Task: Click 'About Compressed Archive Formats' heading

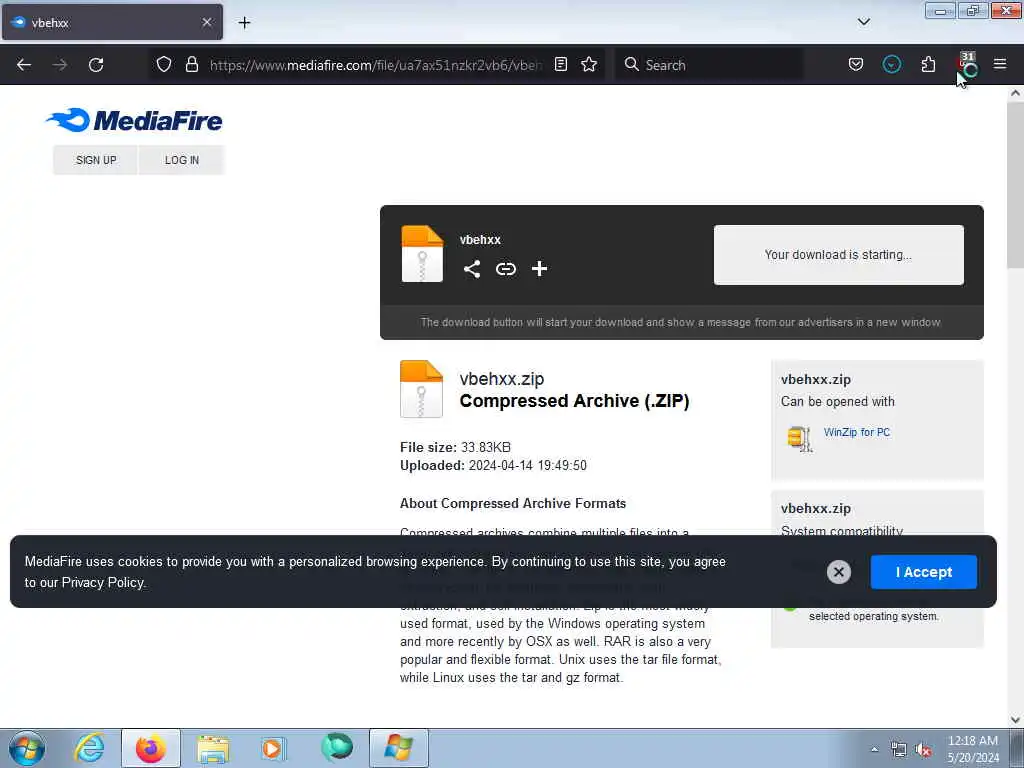Action: (513, 504)
